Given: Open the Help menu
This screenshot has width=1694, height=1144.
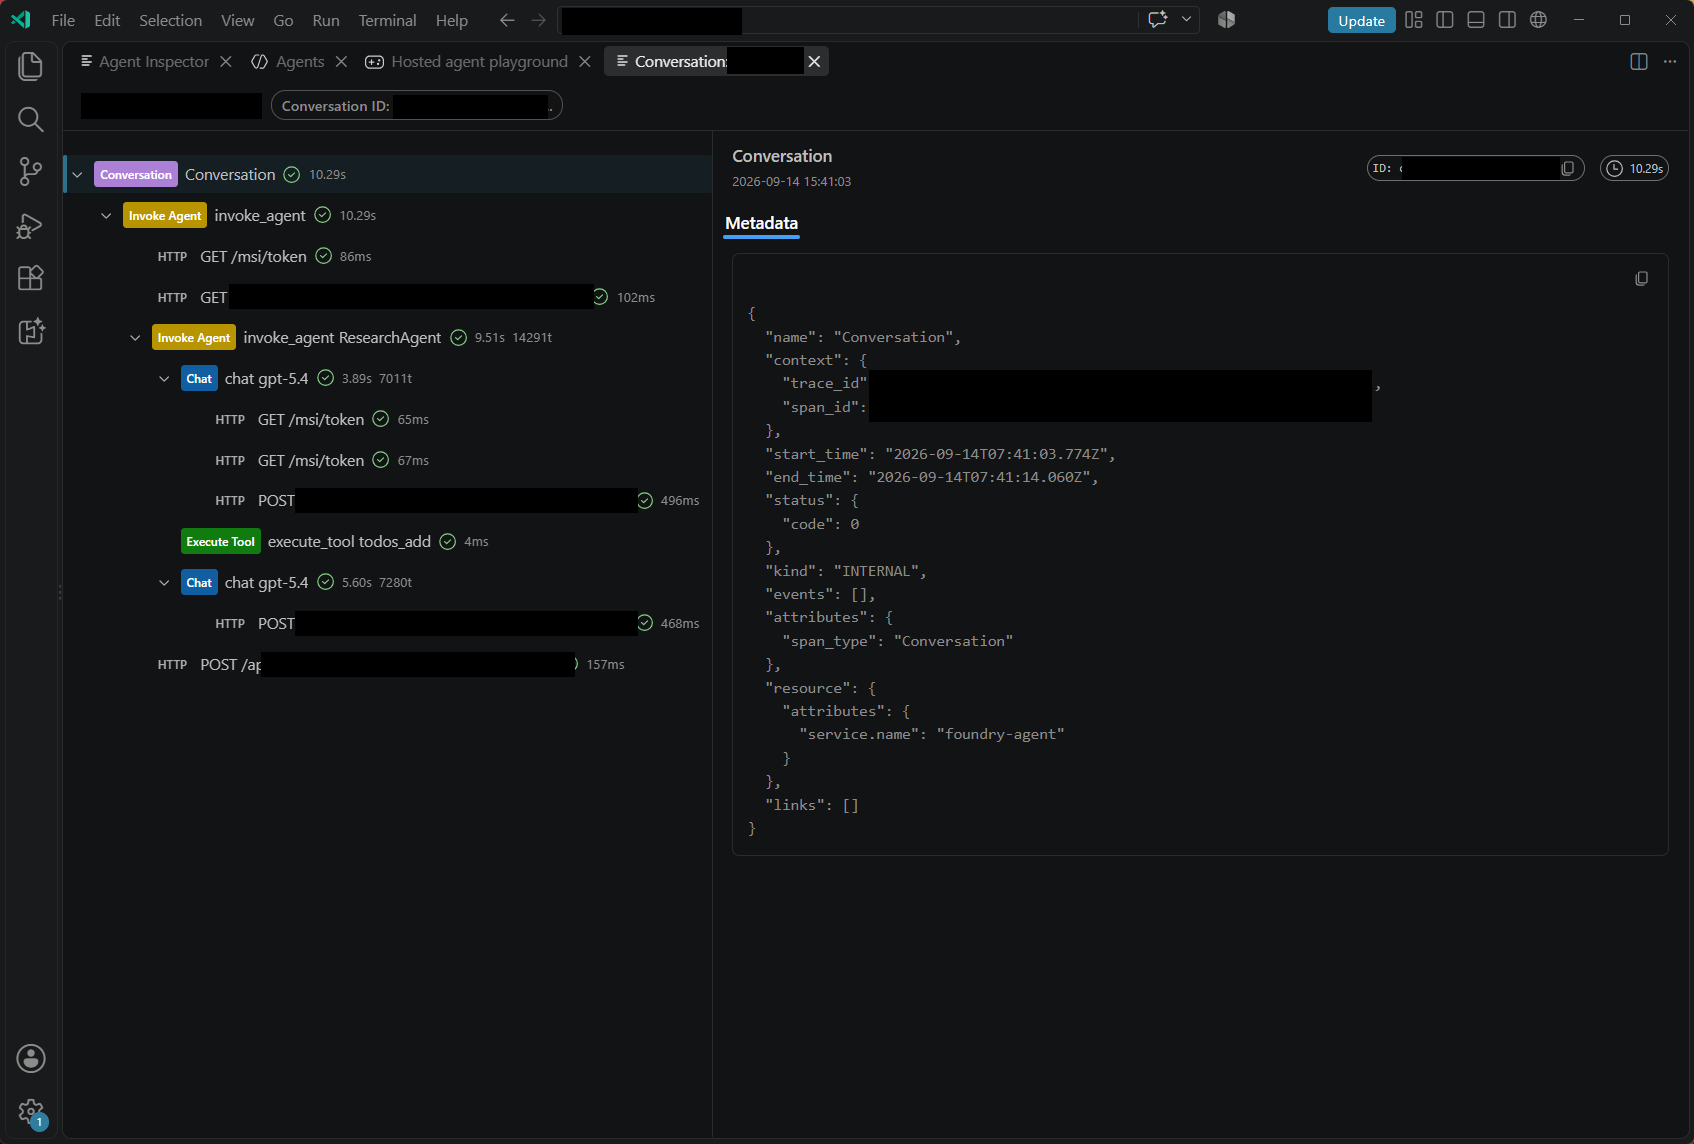Looking at the screenshot, I should pos(452,20).
